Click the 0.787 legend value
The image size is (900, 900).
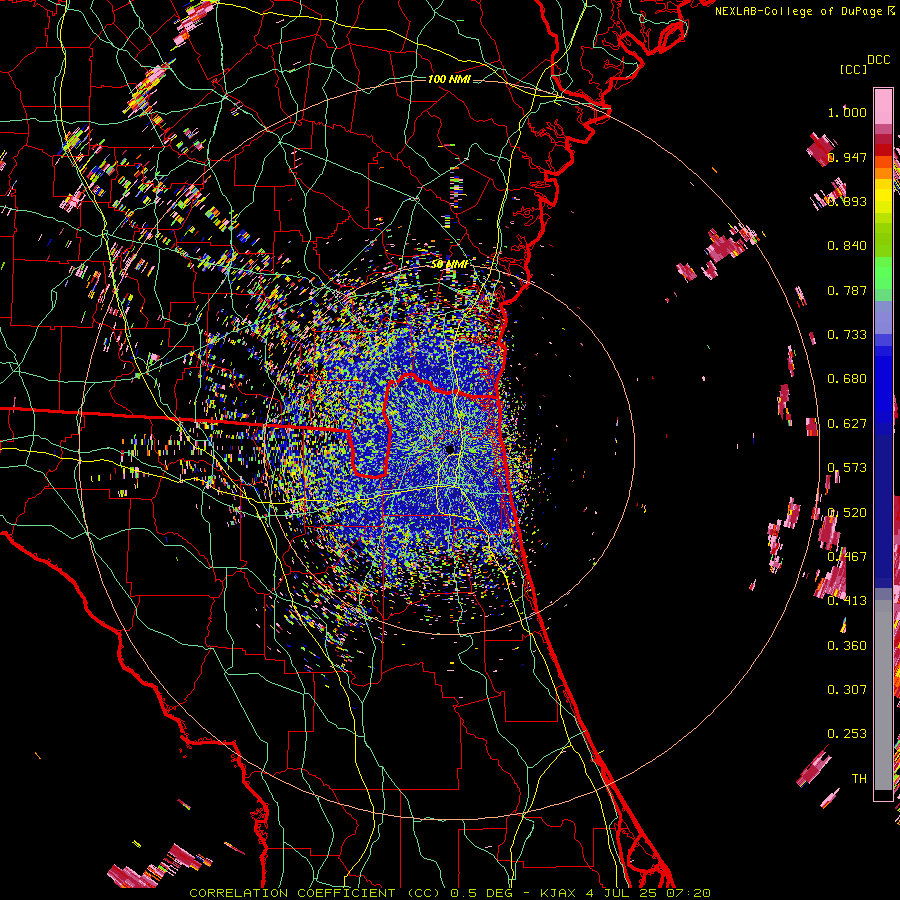pos(847,290)
